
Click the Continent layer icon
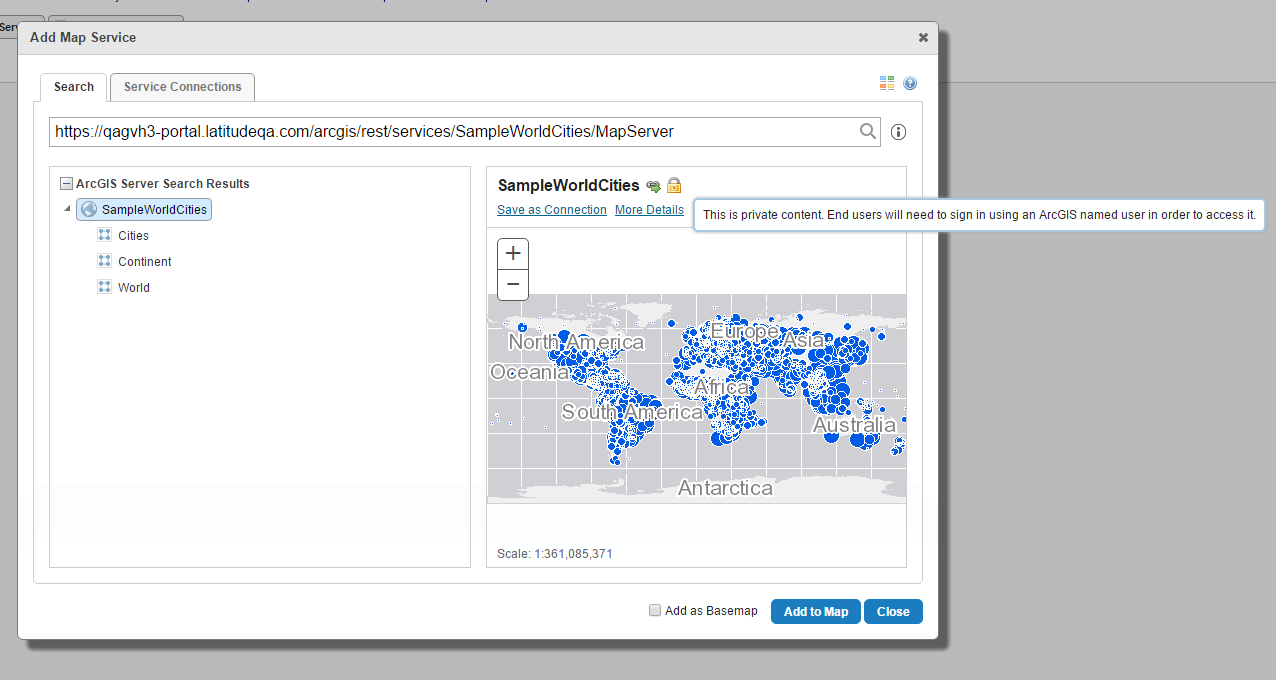[104, 261]
